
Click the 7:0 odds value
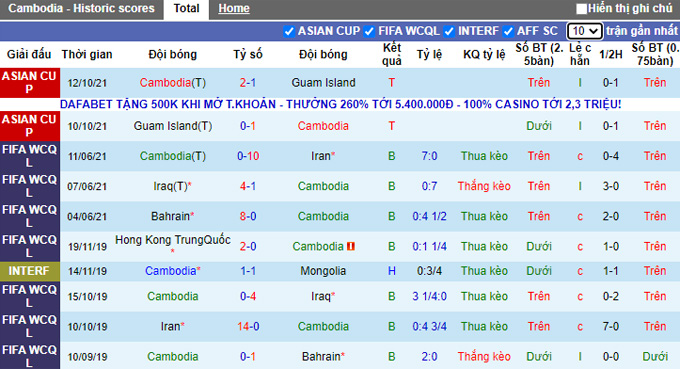(x=429, y=156)
